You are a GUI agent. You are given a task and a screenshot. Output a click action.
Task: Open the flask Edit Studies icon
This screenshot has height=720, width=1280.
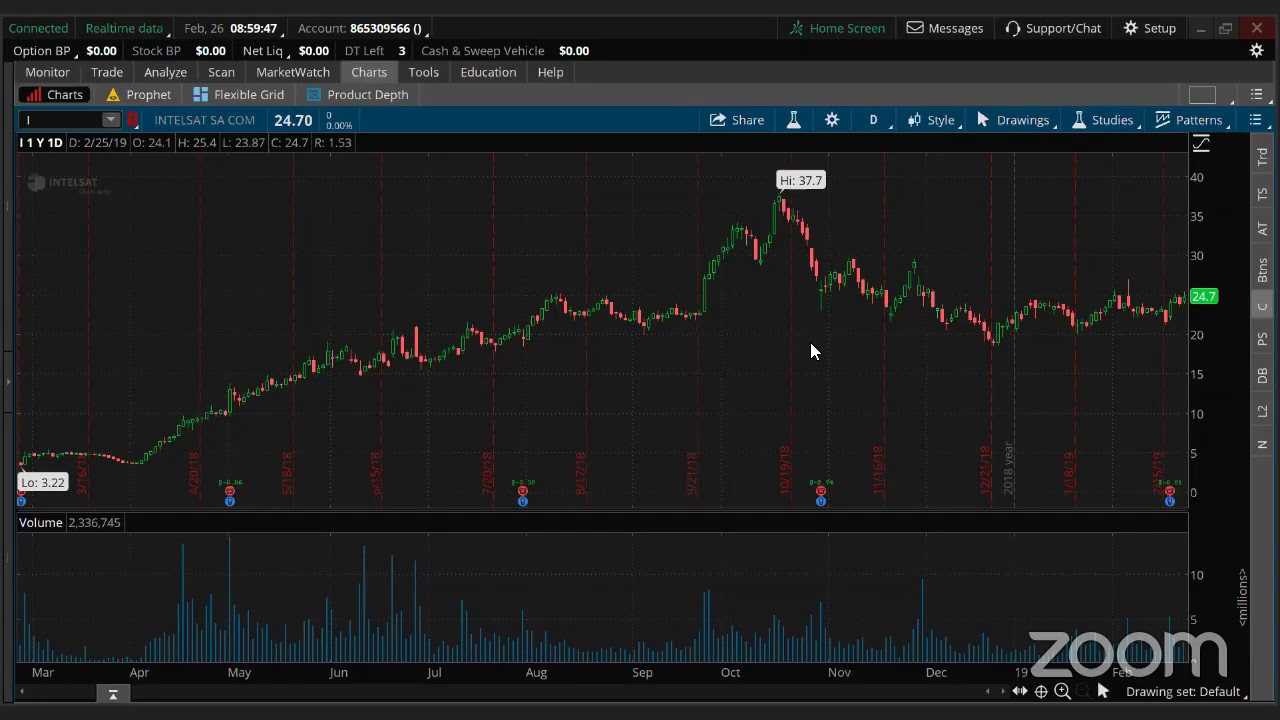click(x=793, y=120)
